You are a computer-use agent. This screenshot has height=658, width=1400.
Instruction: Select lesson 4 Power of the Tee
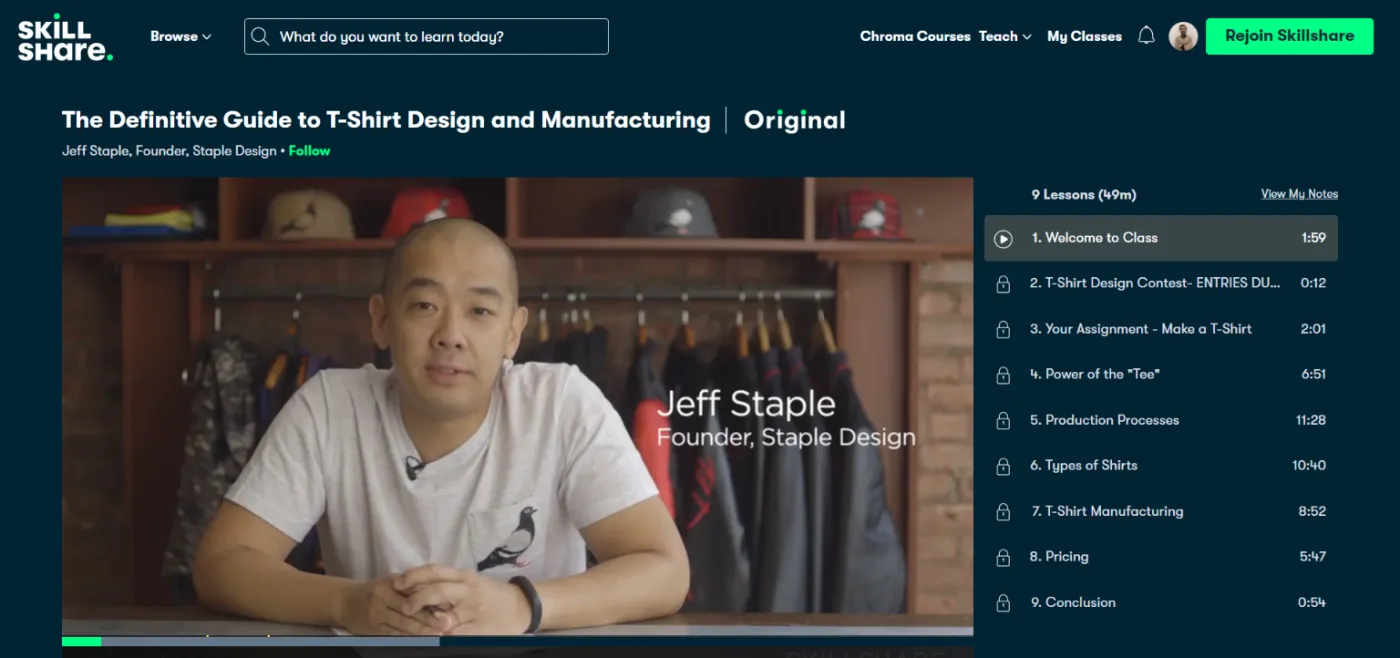(1161, 374)
